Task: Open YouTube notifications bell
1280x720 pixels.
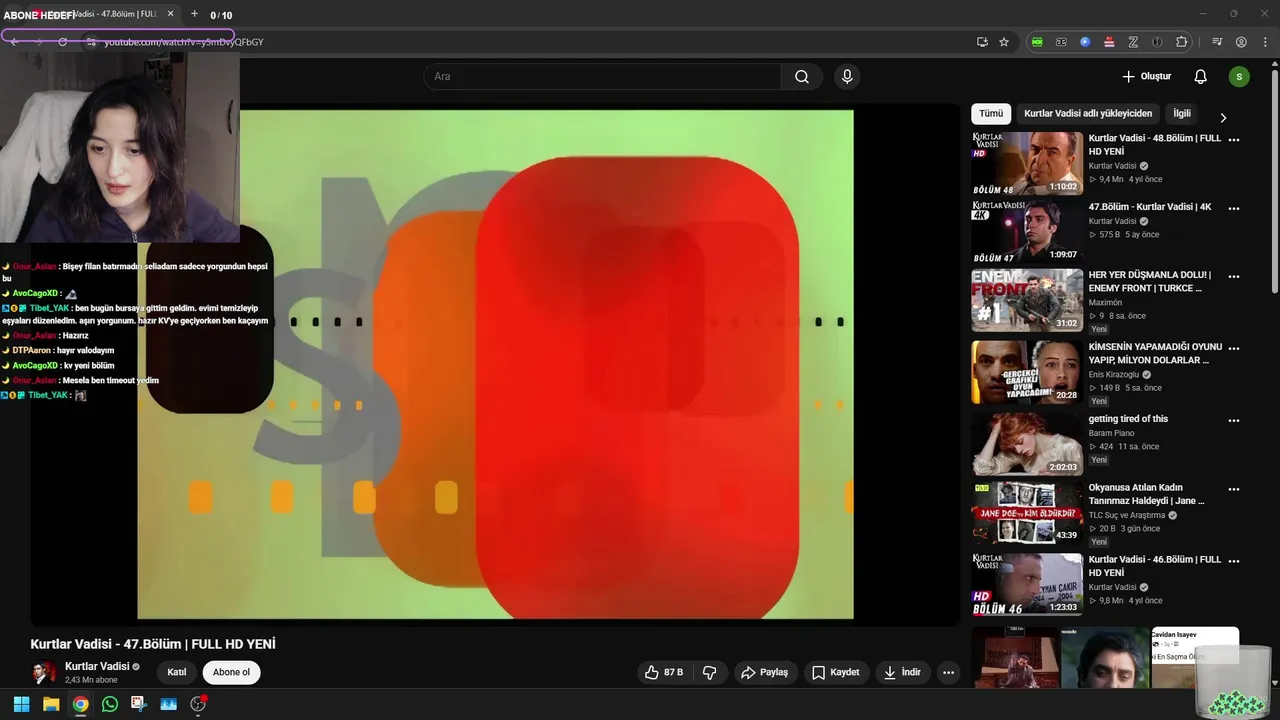Action: tap(1200, 77)
